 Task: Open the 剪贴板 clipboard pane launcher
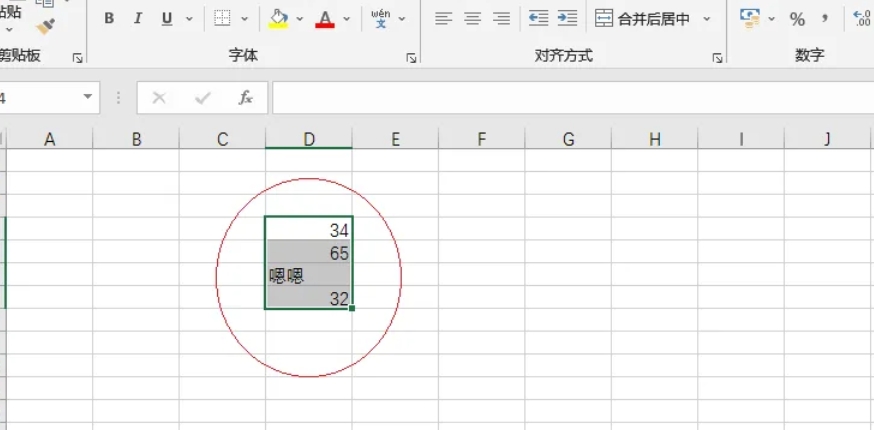[x=77, y=57]
